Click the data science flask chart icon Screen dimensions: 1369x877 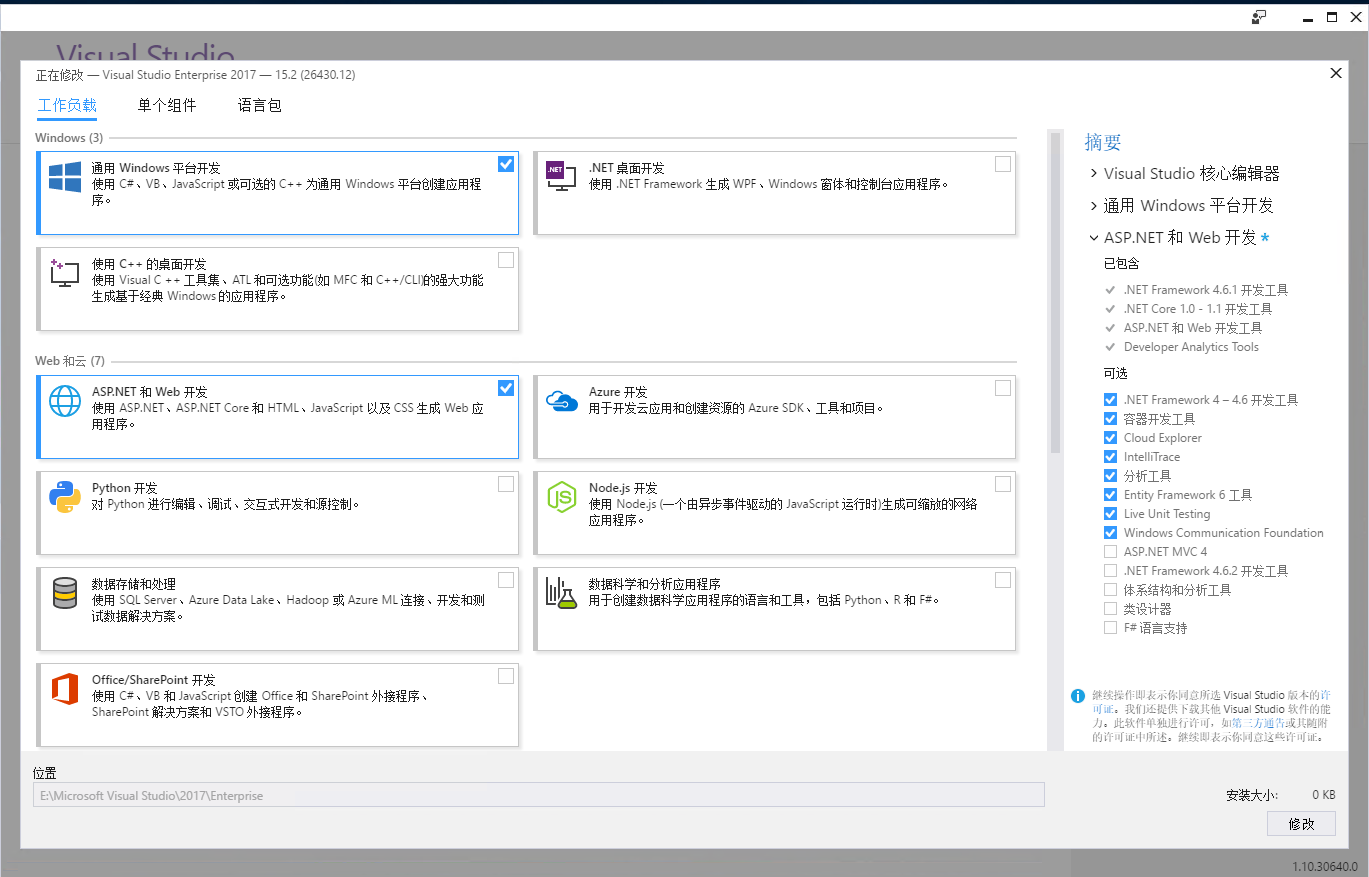pyautogui.click(x=561, y=593)
